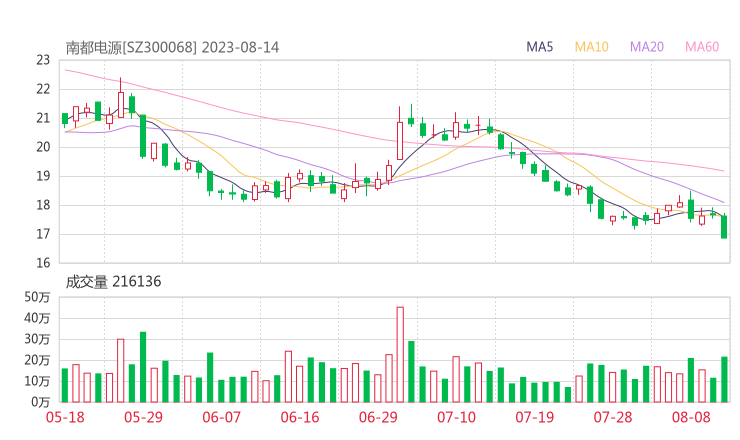Click the MA10 legend label
This screenshot has width=740, height=440.
591,47
